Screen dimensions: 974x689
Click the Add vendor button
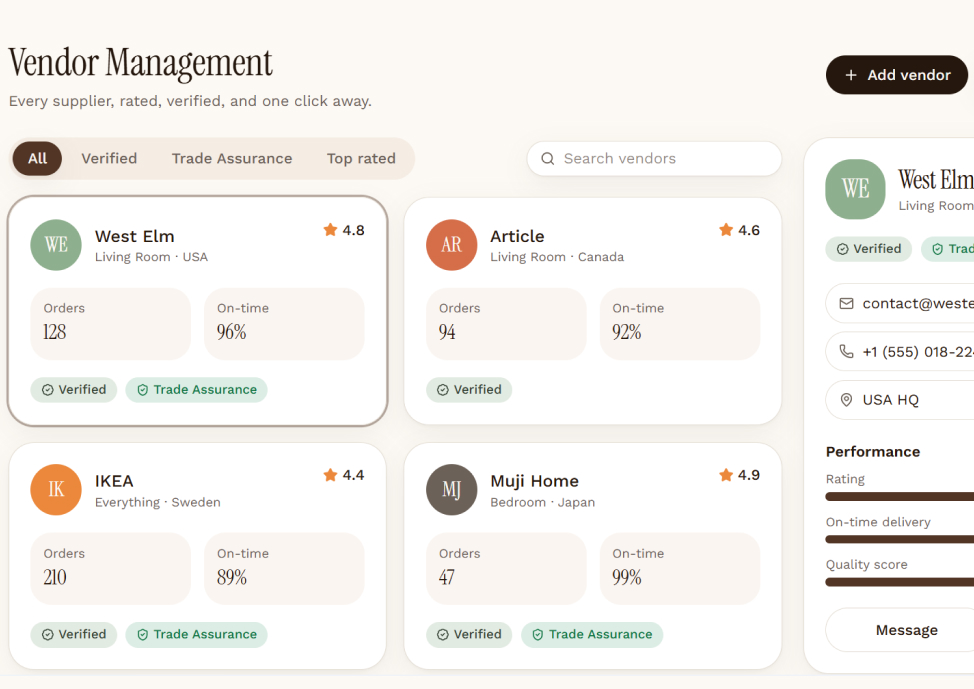coord(897,75)
